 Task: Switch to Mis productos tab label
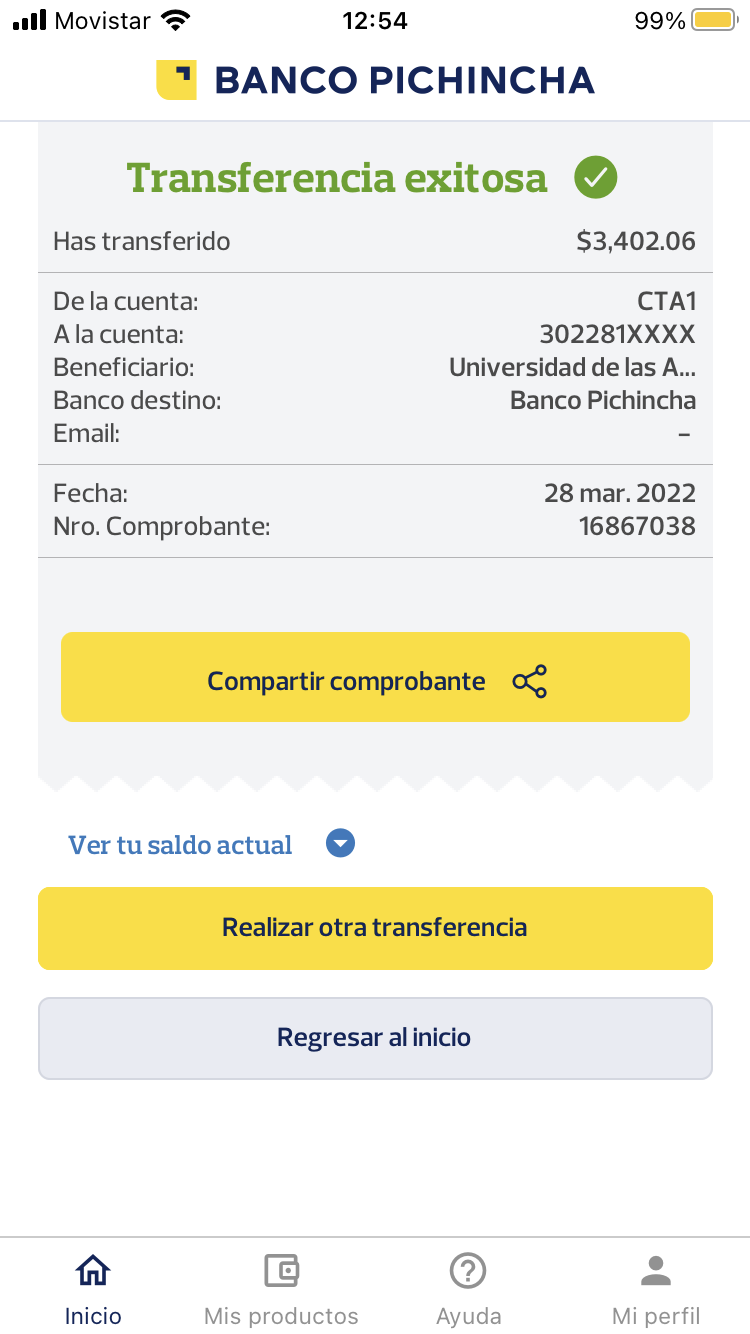pyautogui.click(x=281, y=1316)
